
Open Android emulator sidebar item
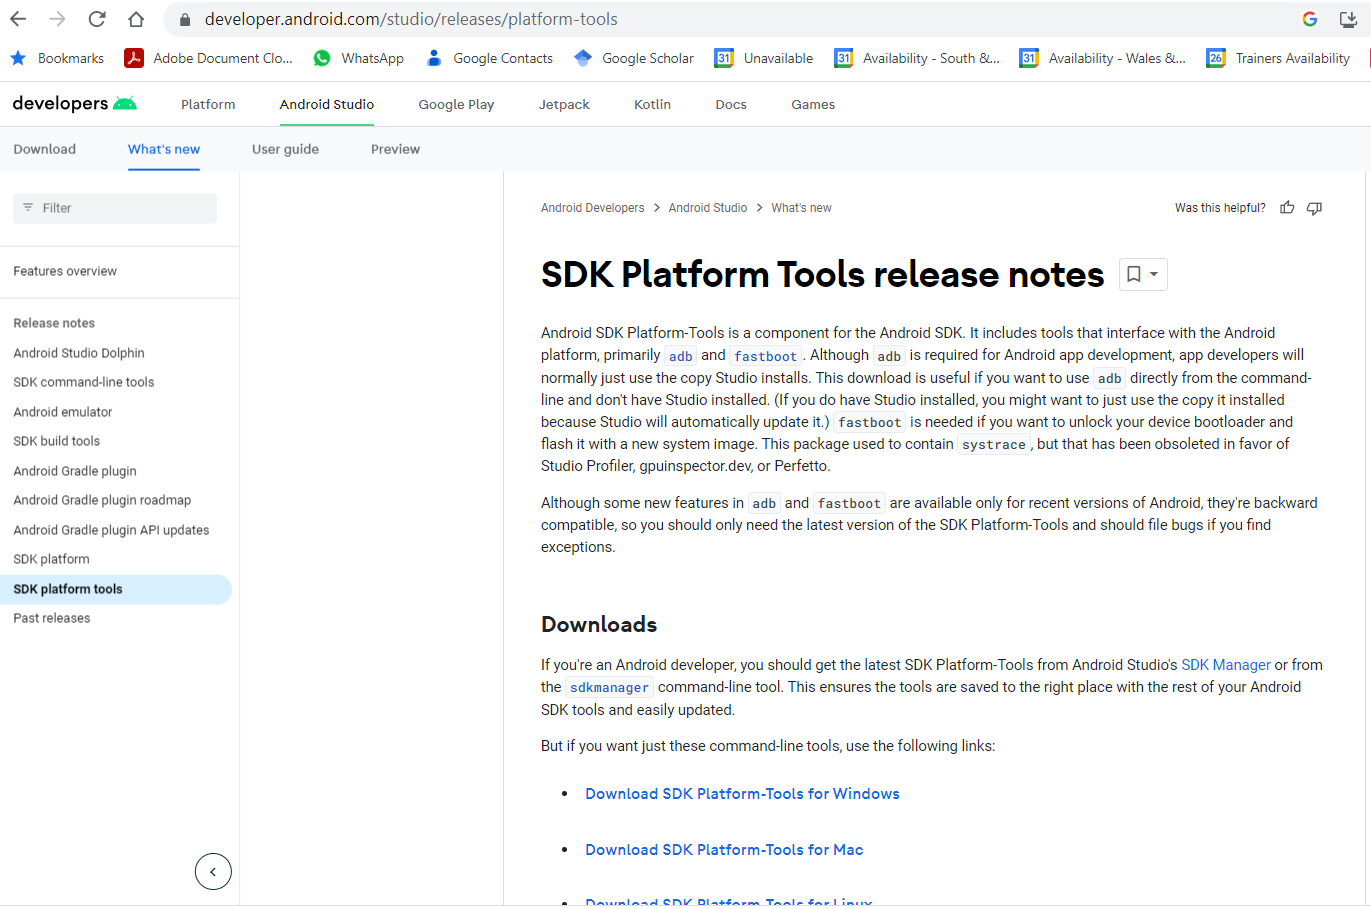tap(63, 412)
